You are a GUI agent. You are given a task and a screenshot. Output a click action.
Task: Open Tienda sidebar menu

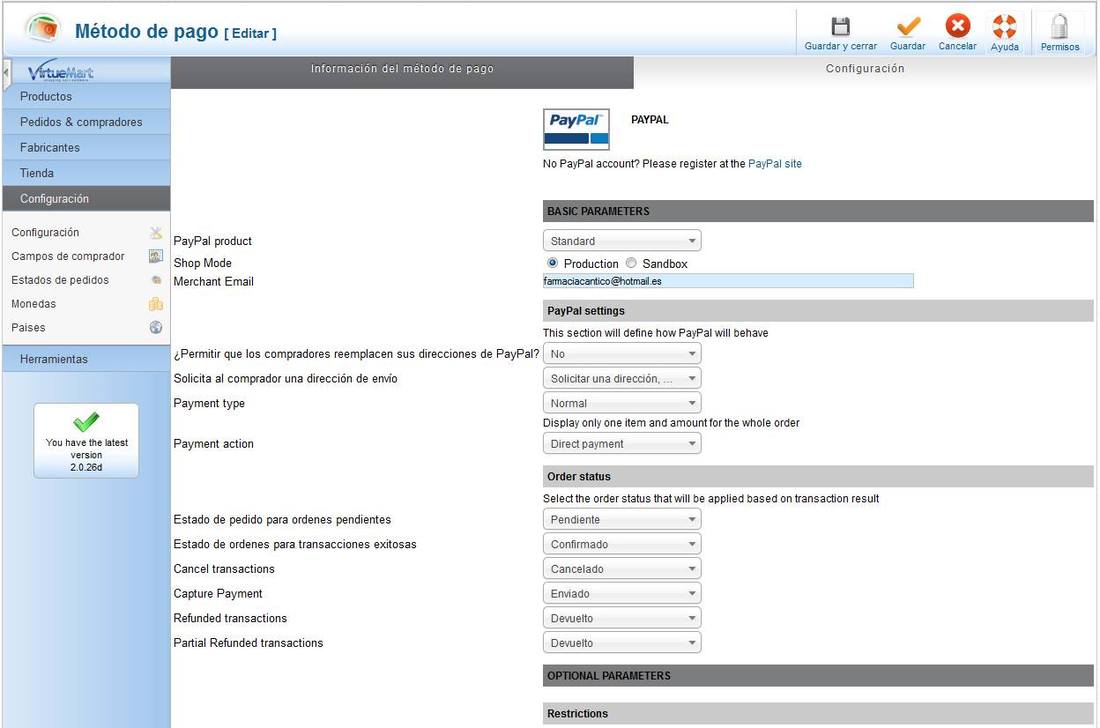(86, 173)
